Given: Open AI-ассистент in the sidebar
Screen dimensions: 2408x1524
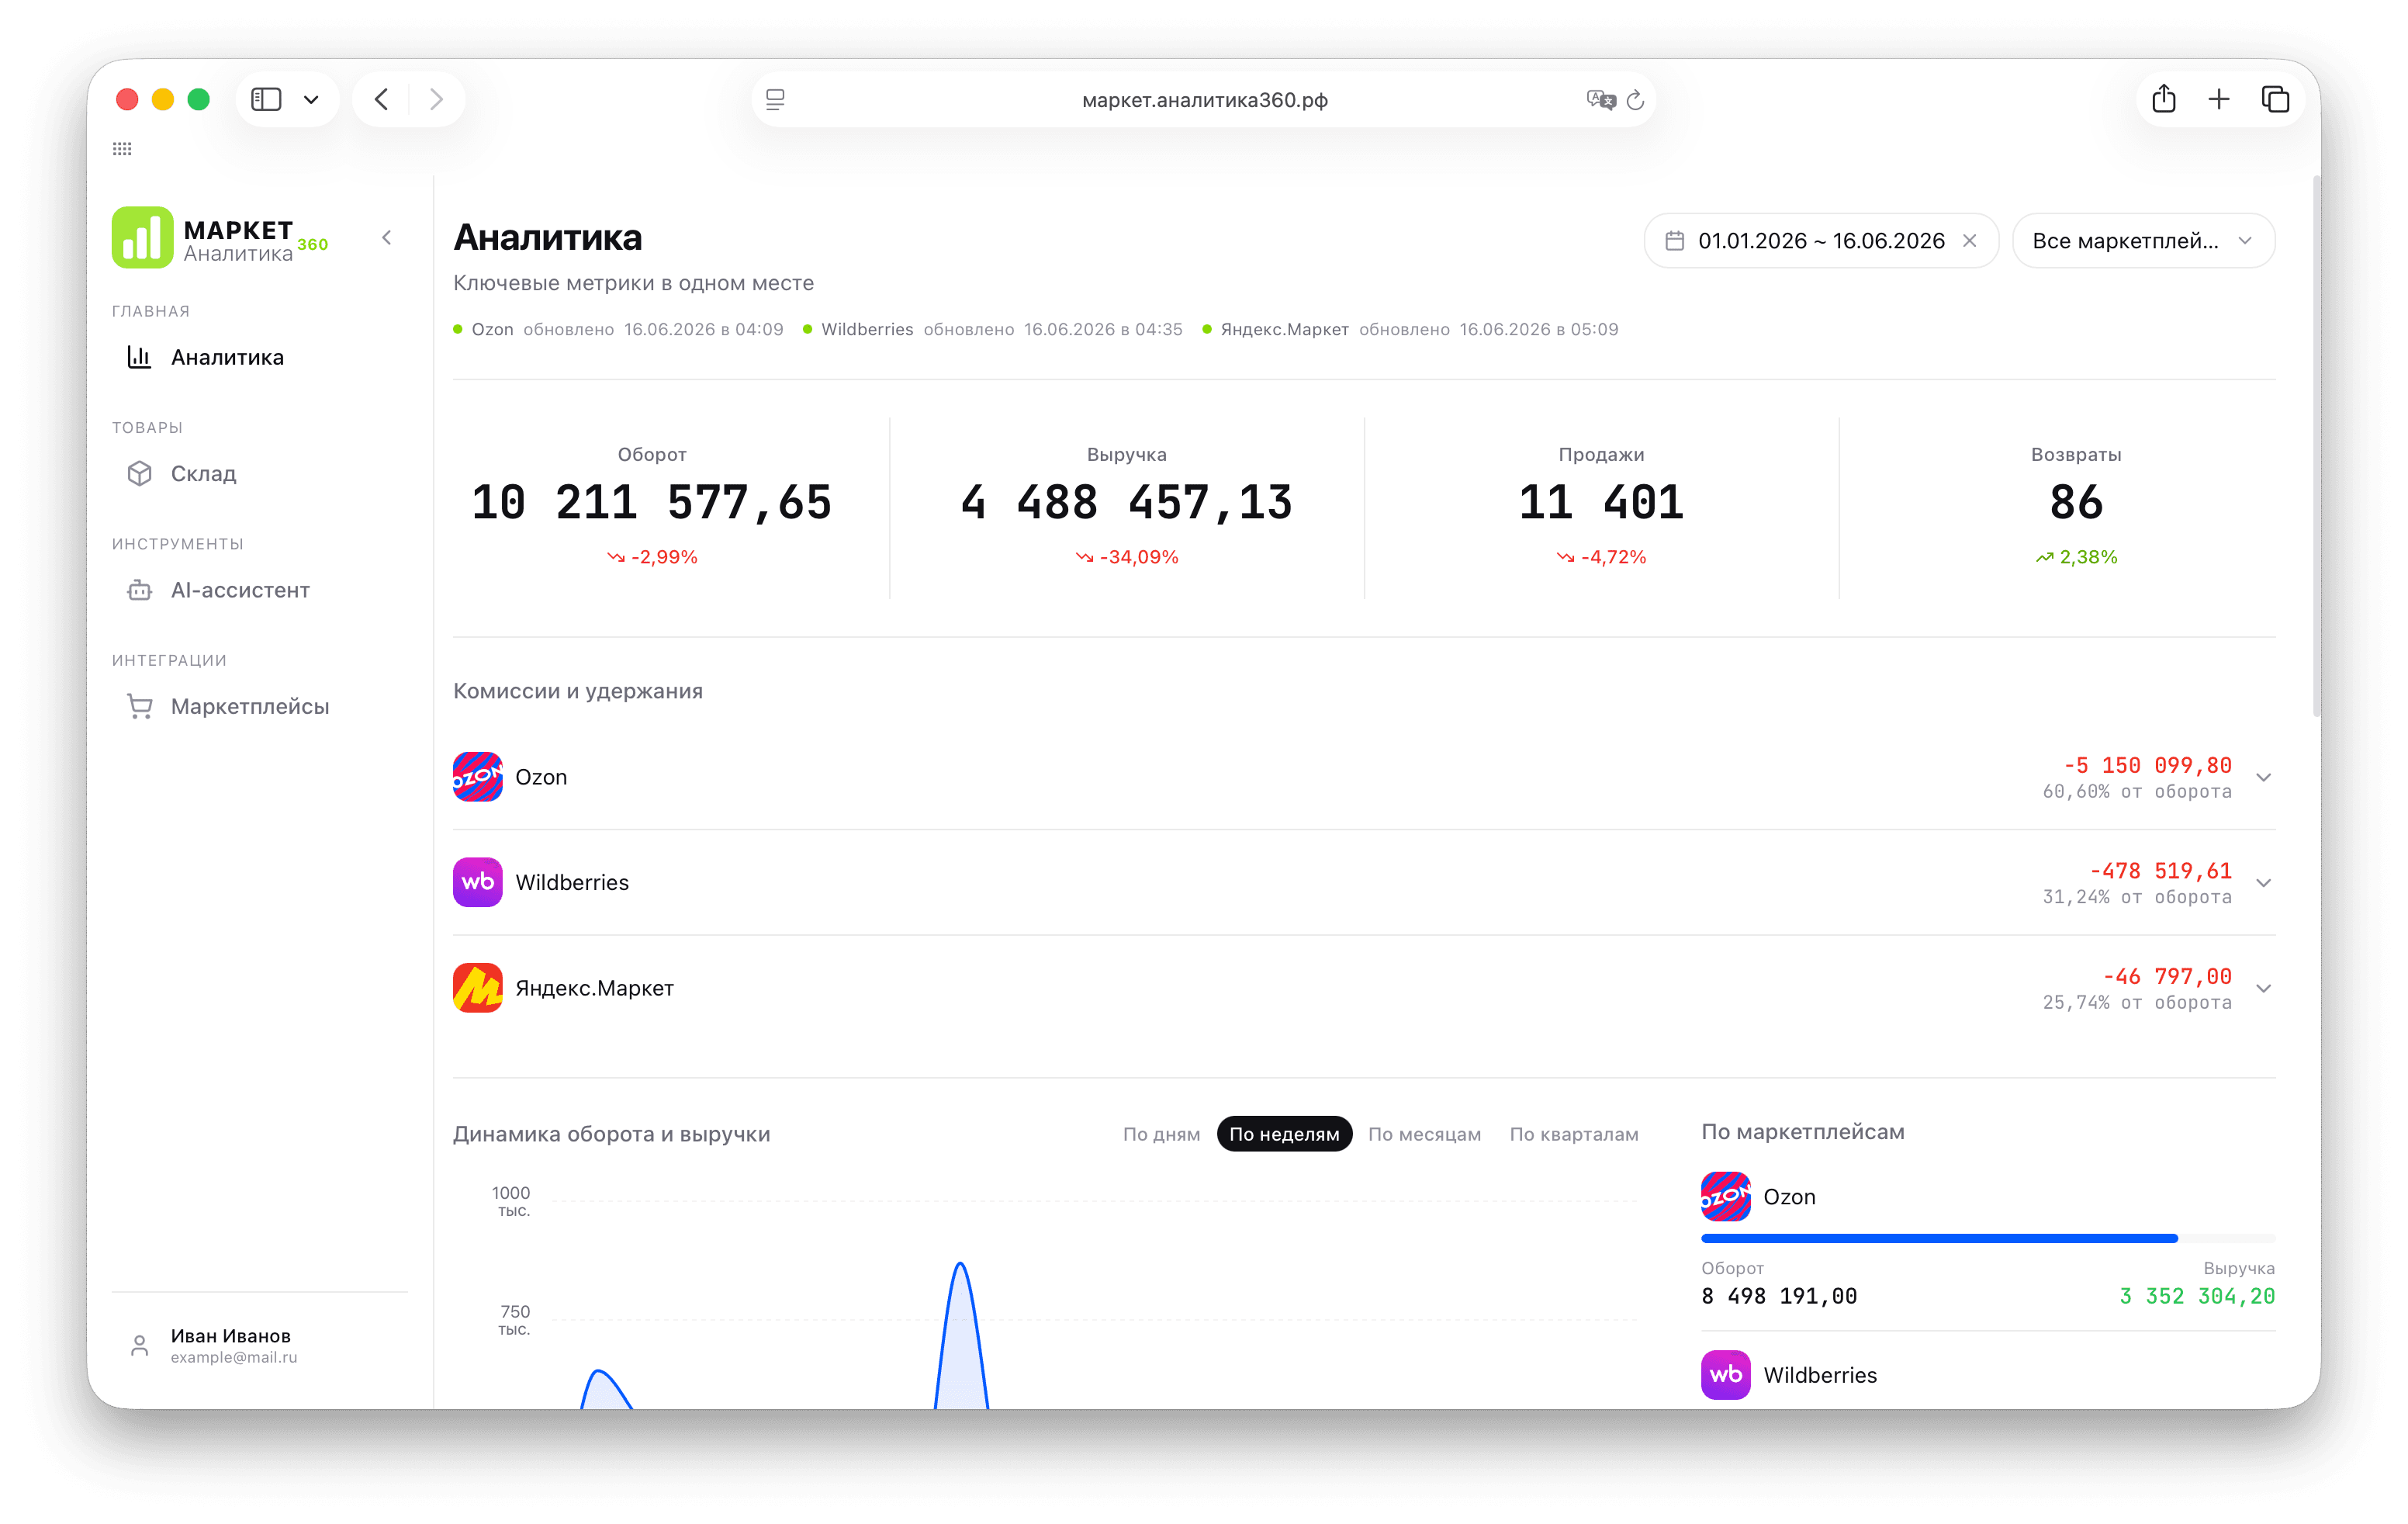Looking at the screenshot, I should (x=240, y=590).
